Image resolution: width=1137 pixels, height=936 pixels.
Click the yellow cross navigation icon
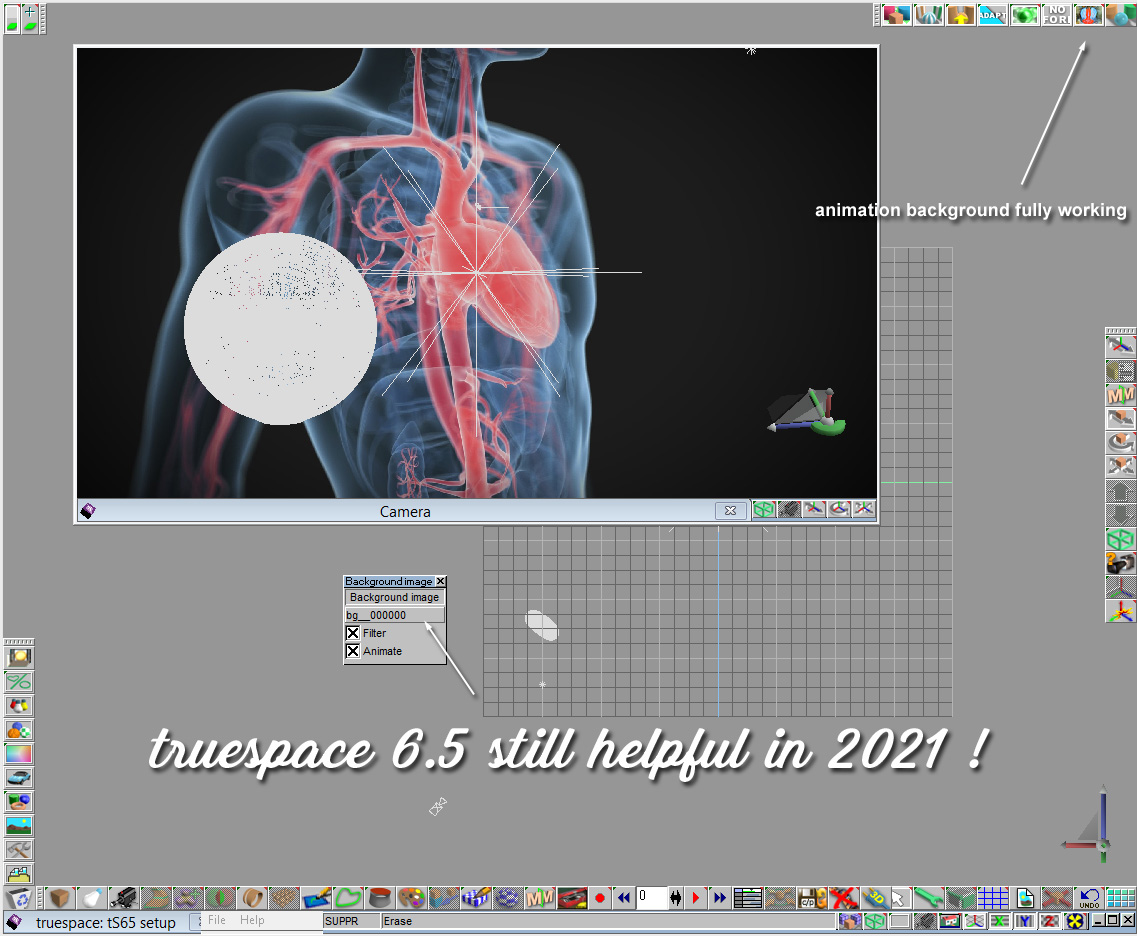[1075, 921]
